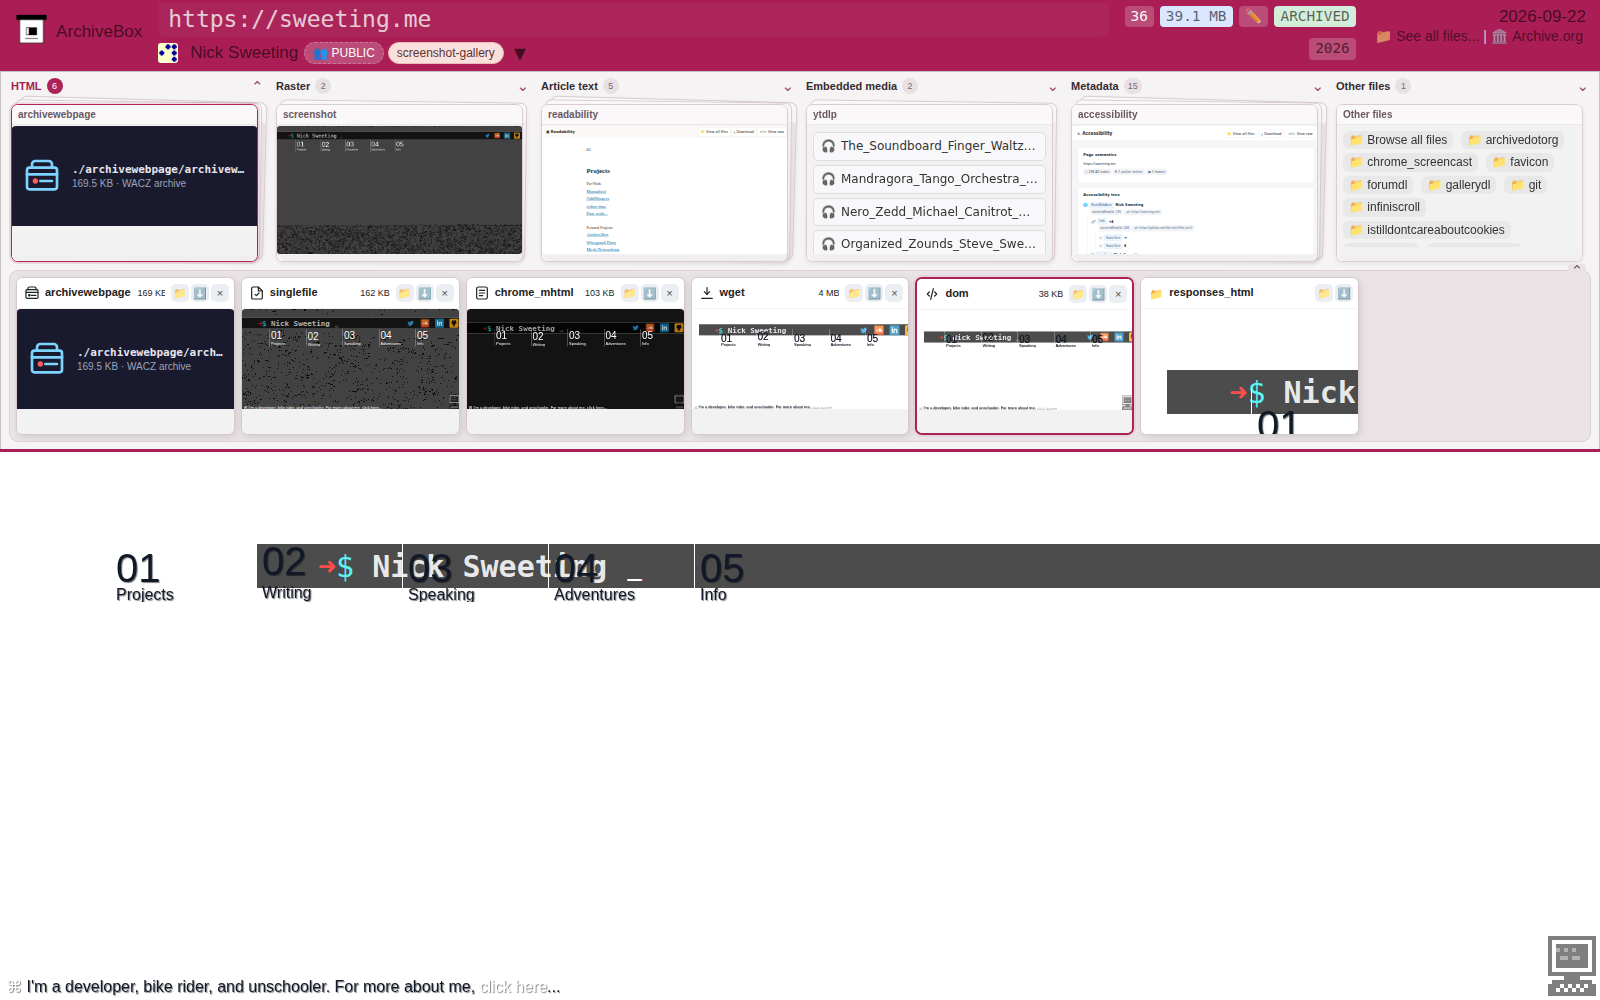Click the ArchiveBox logo icon
This screenshot has height=1000, width=1600.
tap(32, 30)
